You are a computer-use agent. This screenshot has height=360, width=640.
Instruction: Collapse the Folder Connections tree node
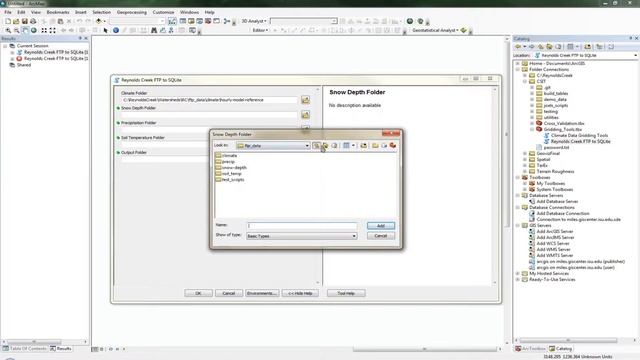coord(518,70)
